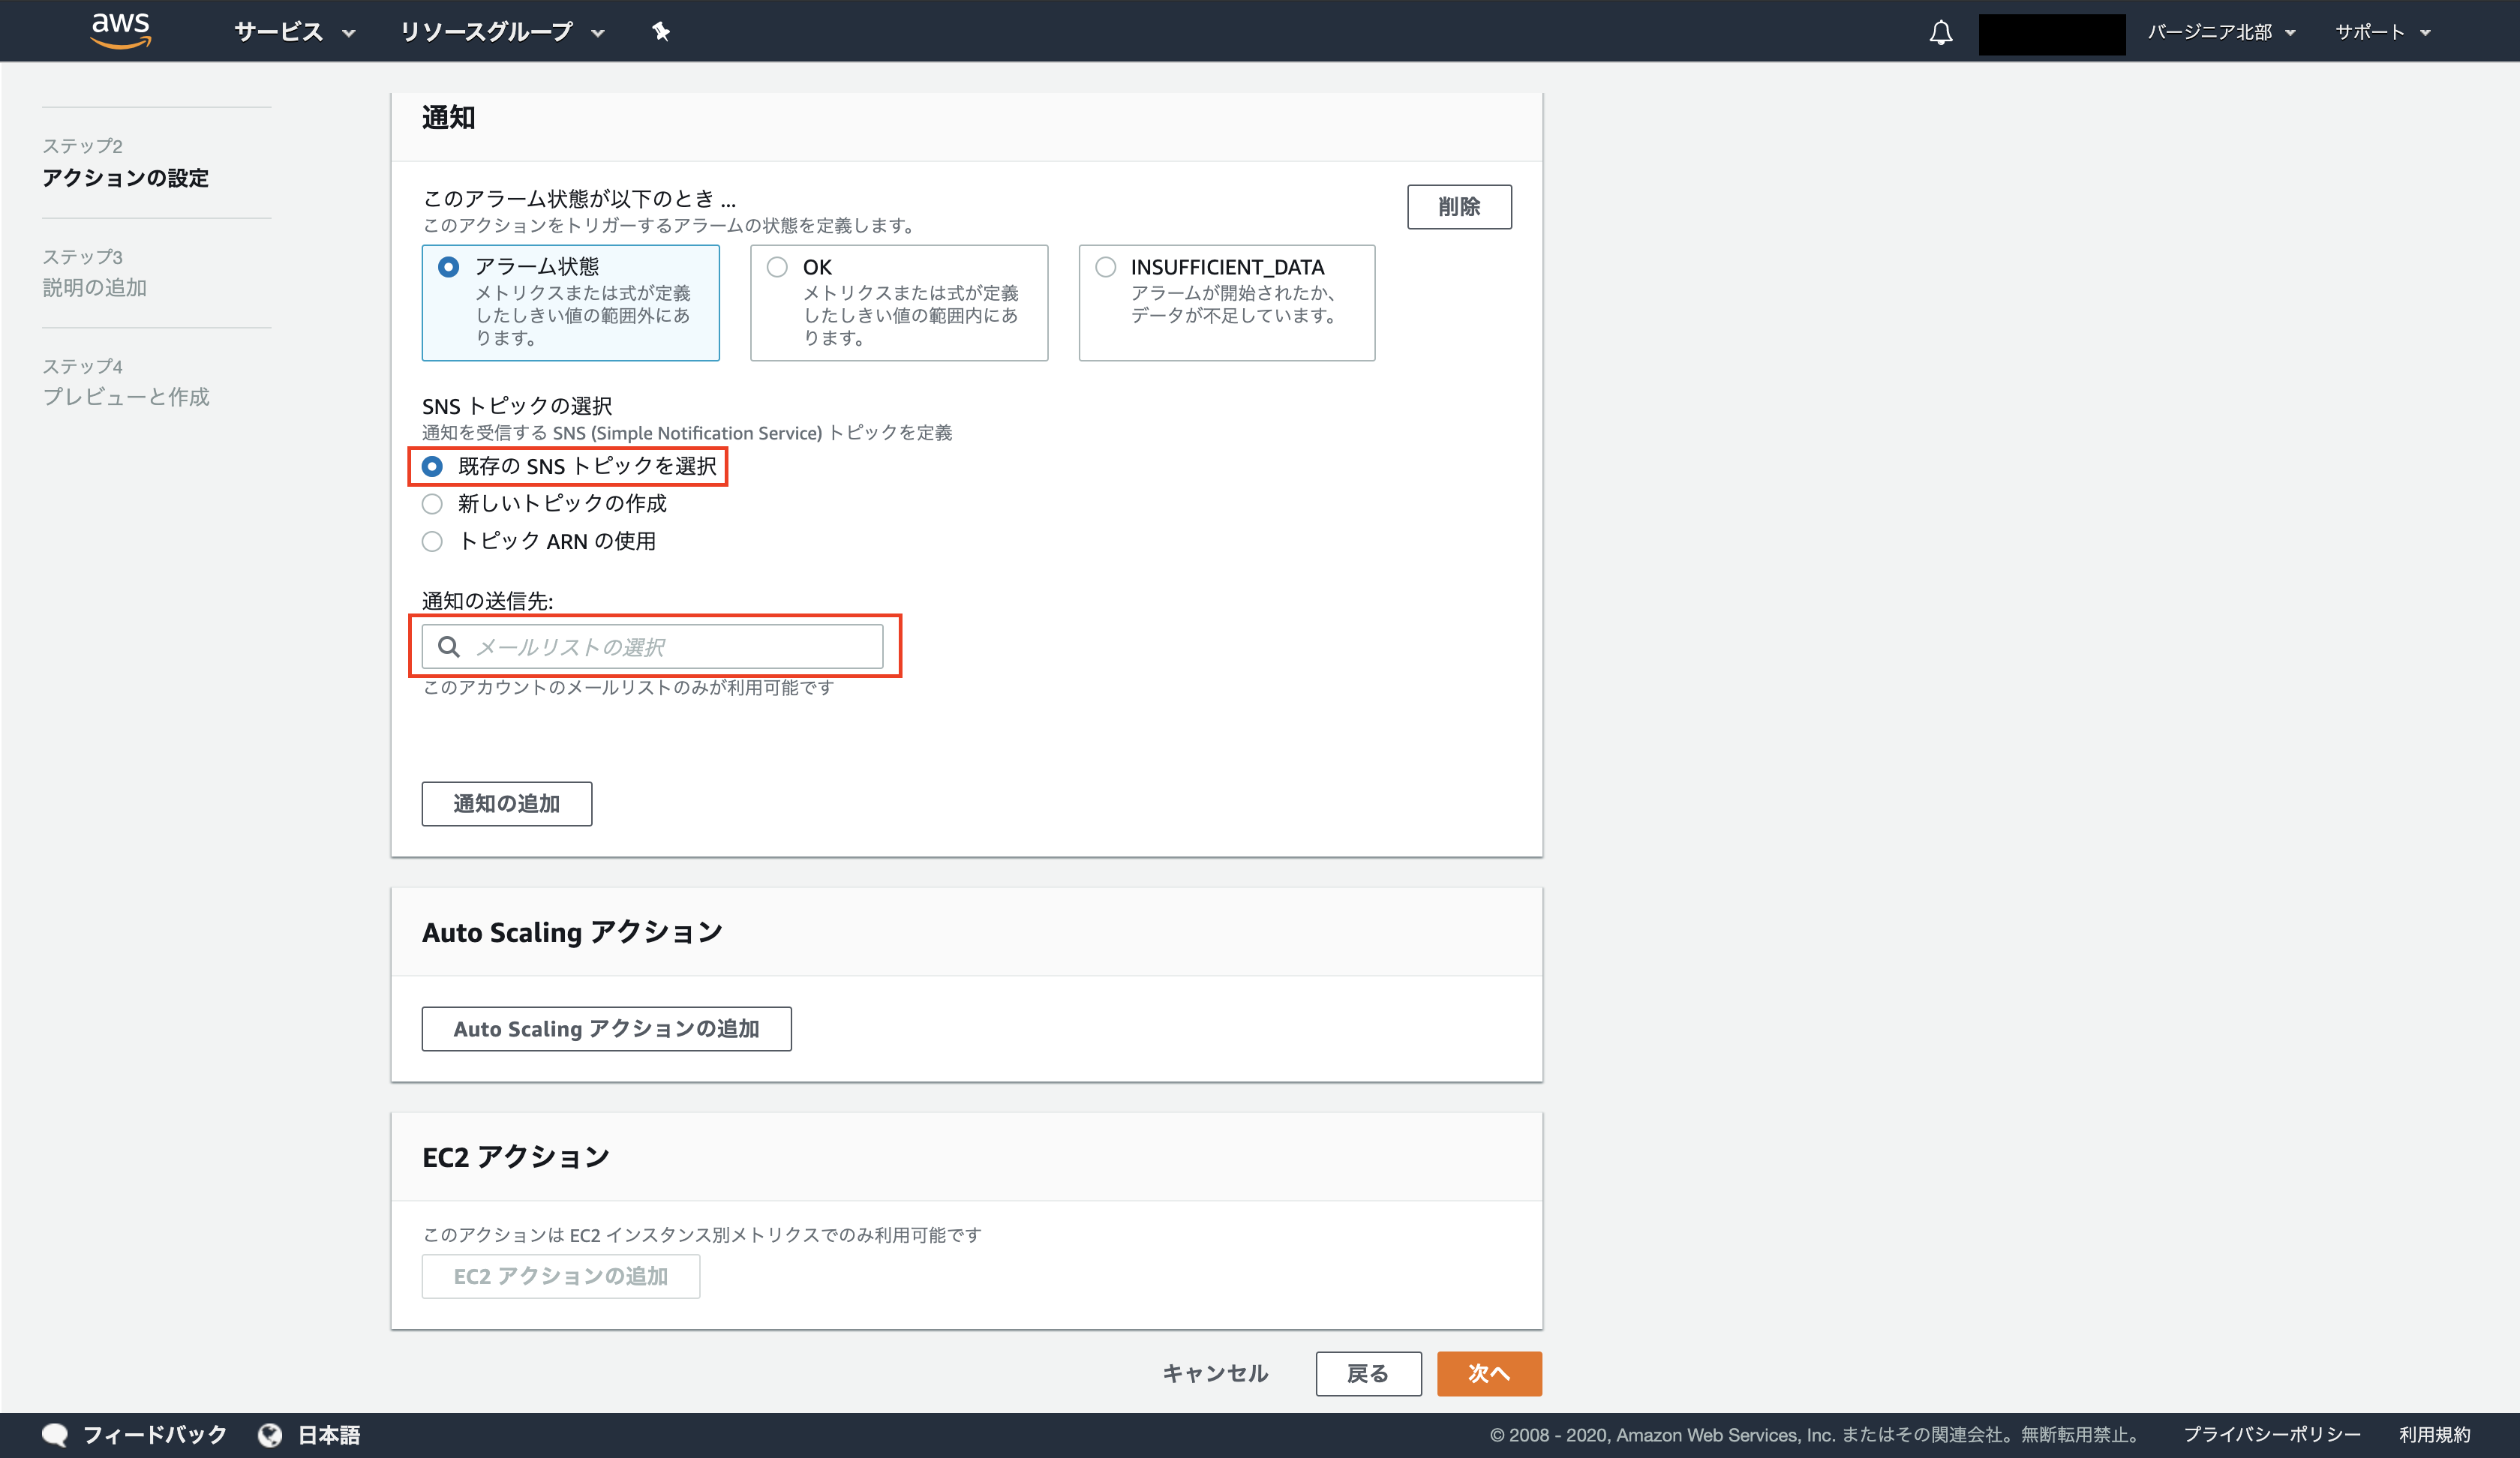Click the search magnifier in mail list field

point(449,647)
